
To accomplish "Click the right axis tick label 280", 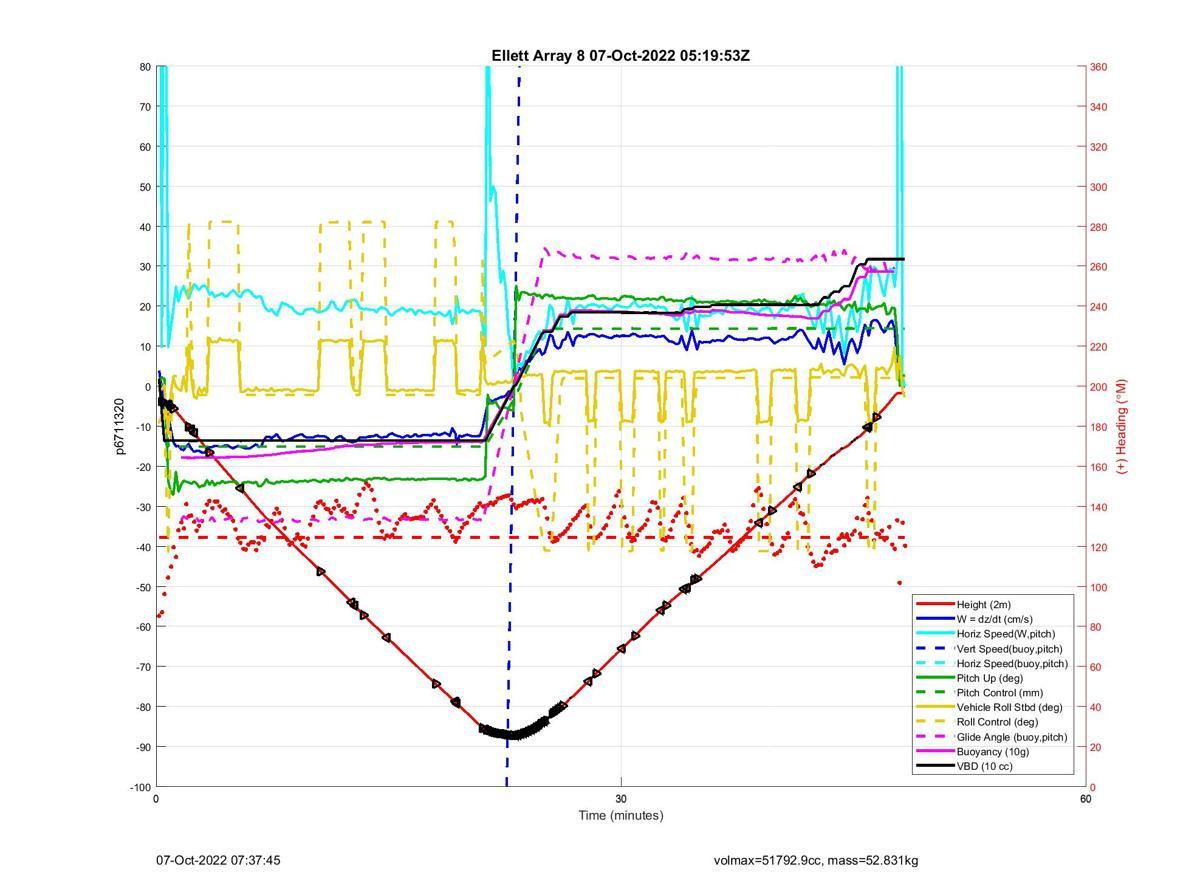I will [1098, 227].
